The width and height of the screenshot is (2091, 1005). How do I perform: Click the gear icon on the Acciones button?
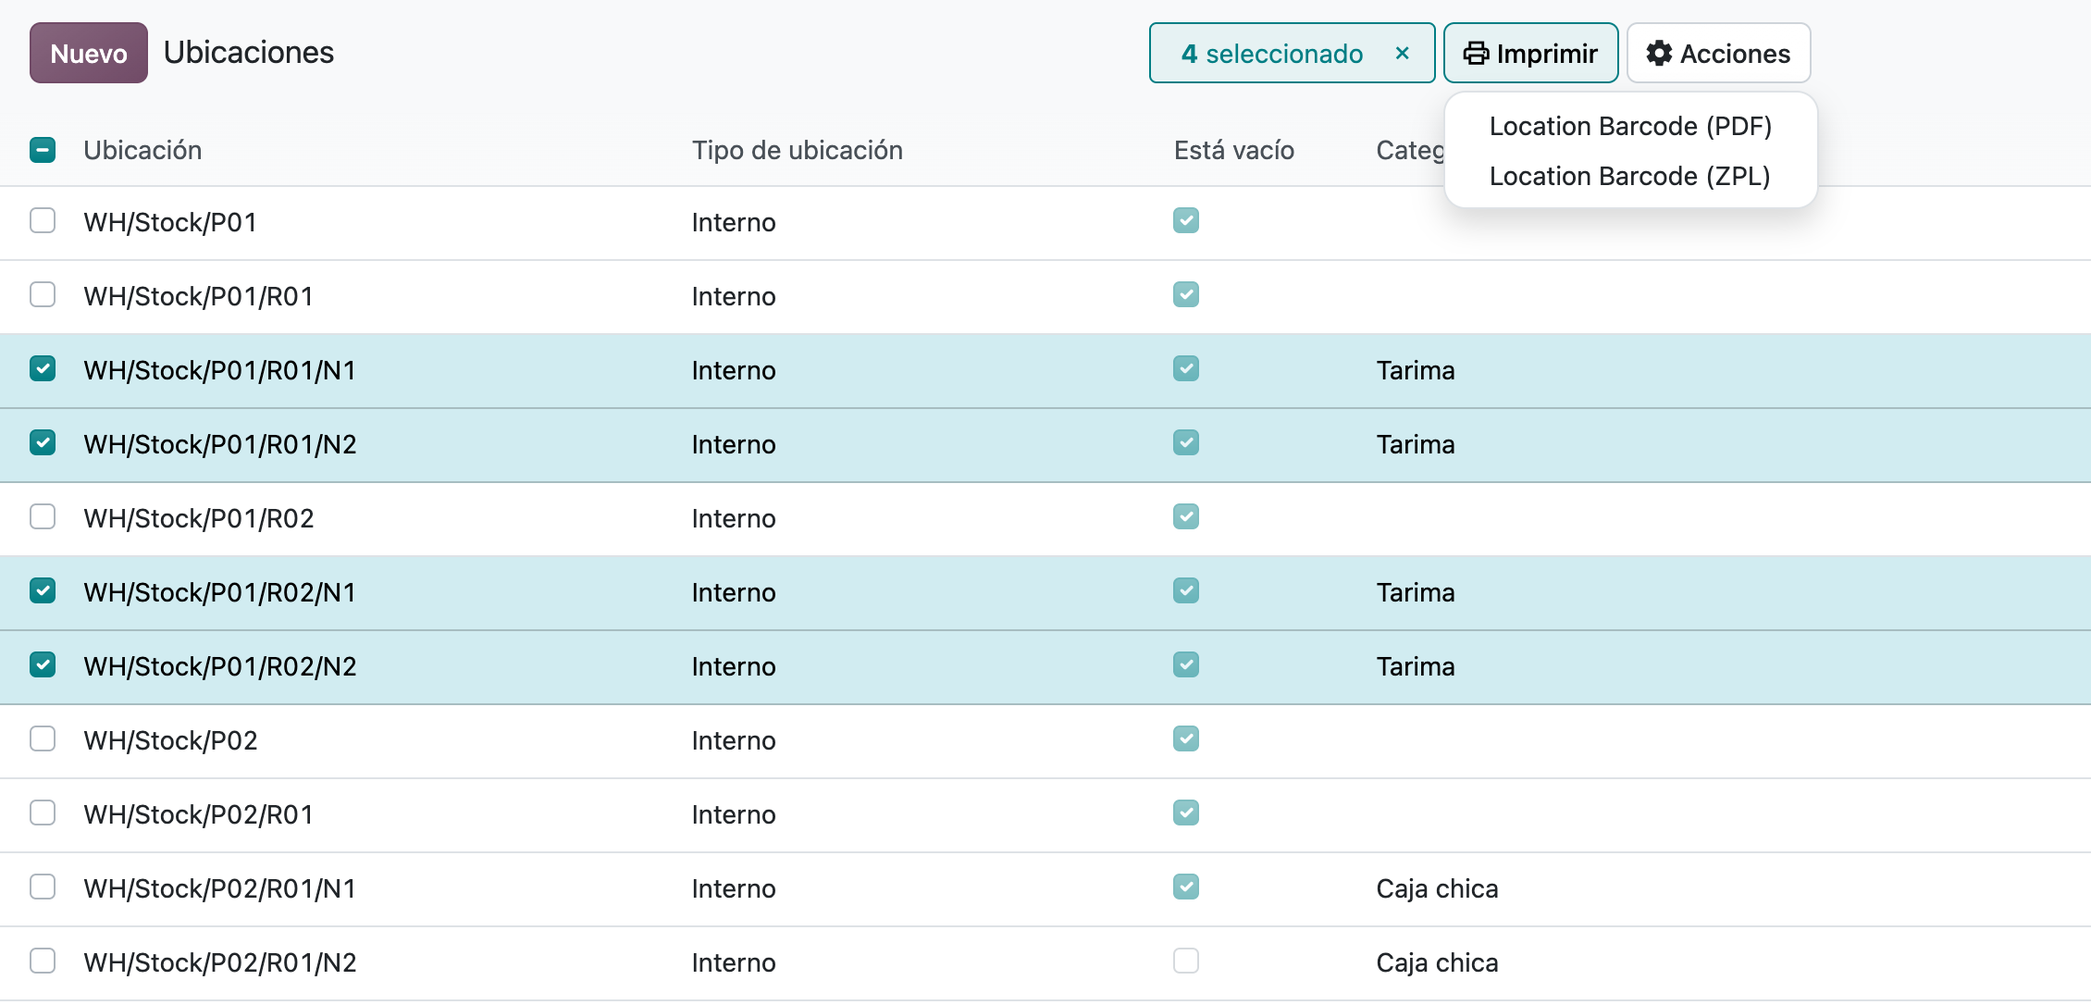1659,53
